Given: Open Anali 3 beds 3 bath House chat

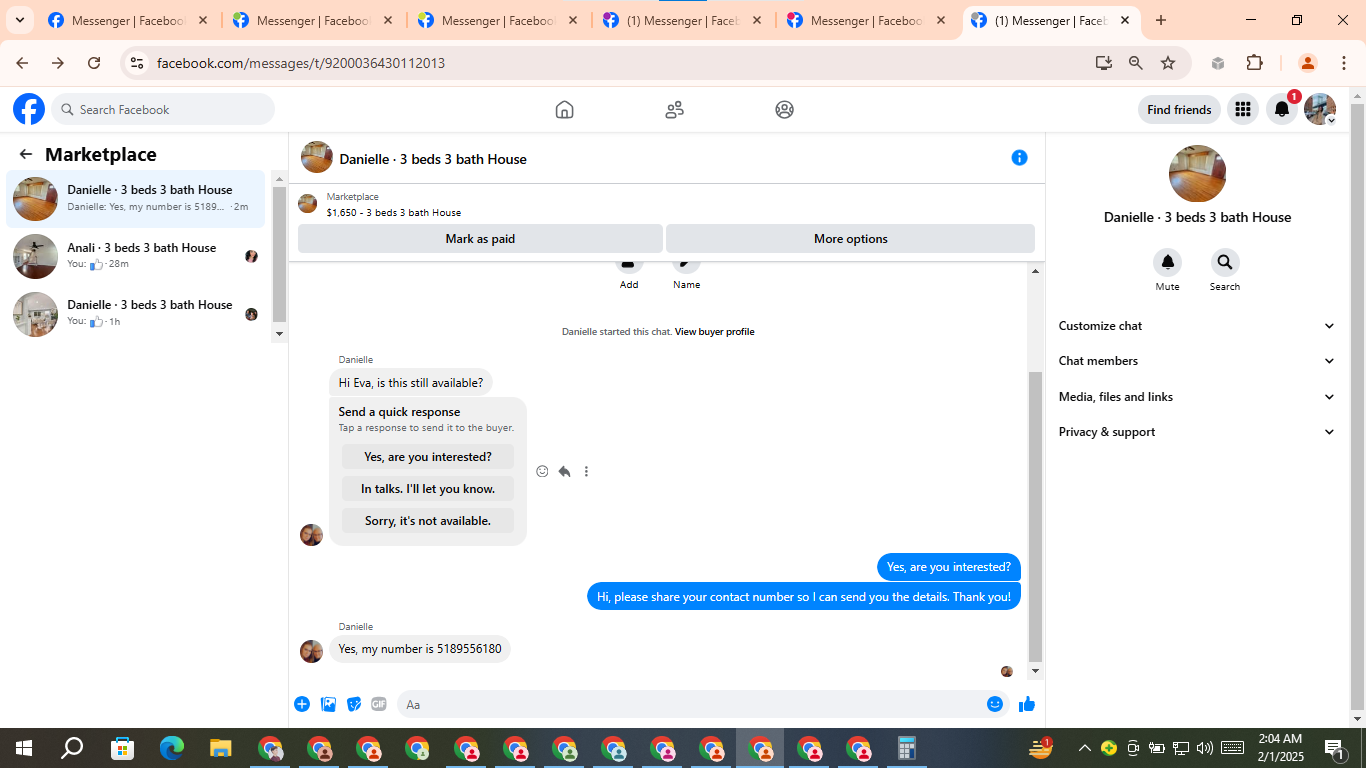Looking at the screenshot, I should pyautogui.click(x=136, y=256).
